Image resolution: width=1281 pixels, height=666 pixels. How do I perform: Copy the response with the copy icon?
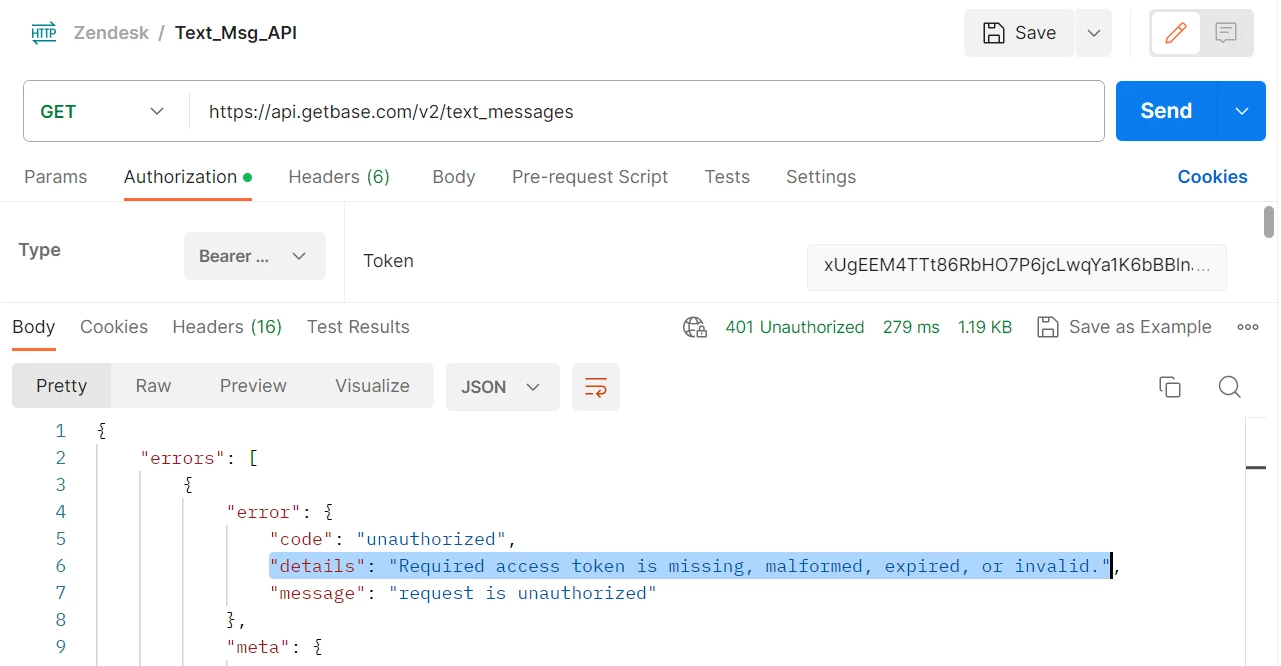tap(1170, 387)
